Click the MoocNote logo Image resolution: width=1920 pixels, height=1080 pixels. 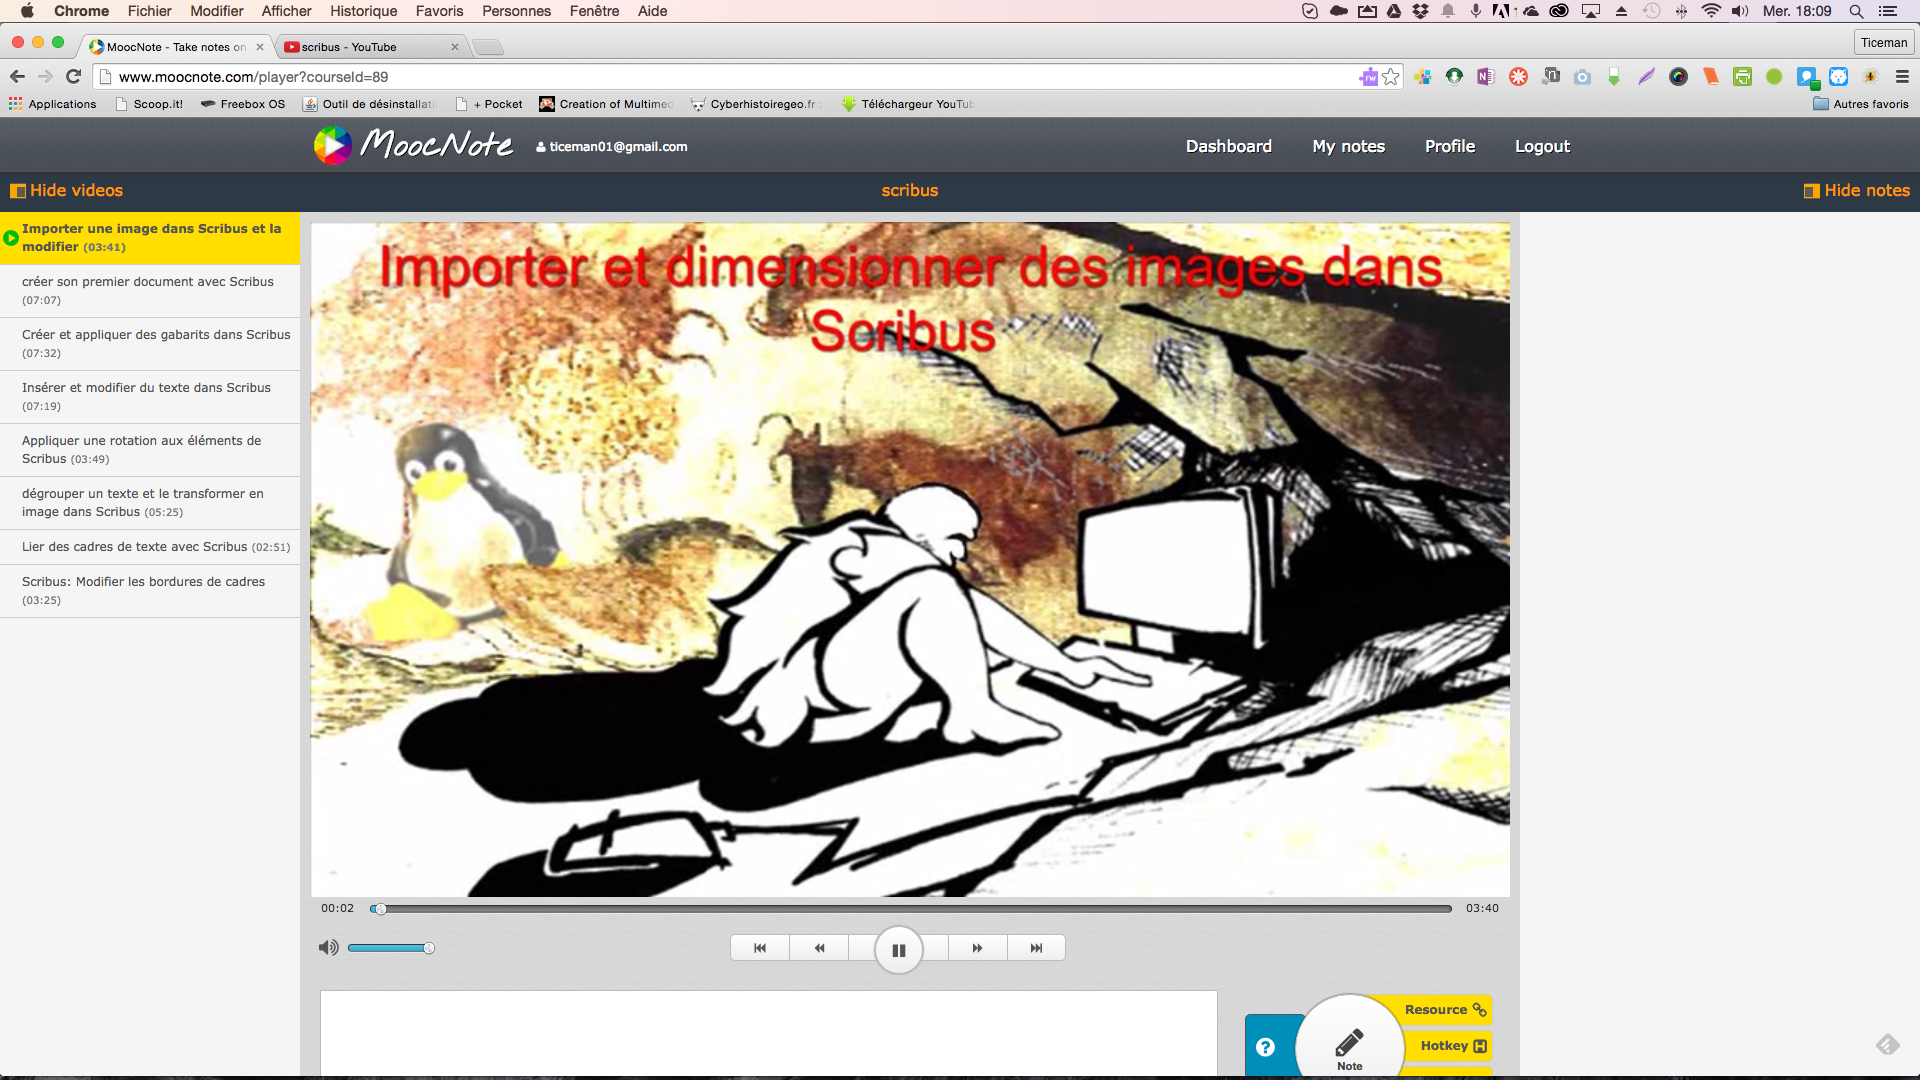(413, 146)
